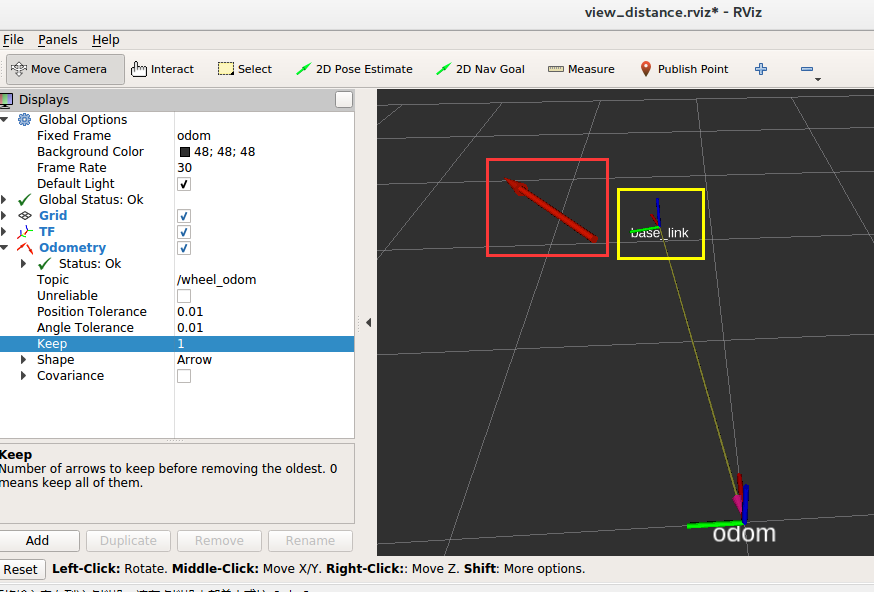Image resolution: width=874 pixels, height=592 pixels.
Task: Collapse the left panel with arrow handle
Action: (x=368, y=323)
